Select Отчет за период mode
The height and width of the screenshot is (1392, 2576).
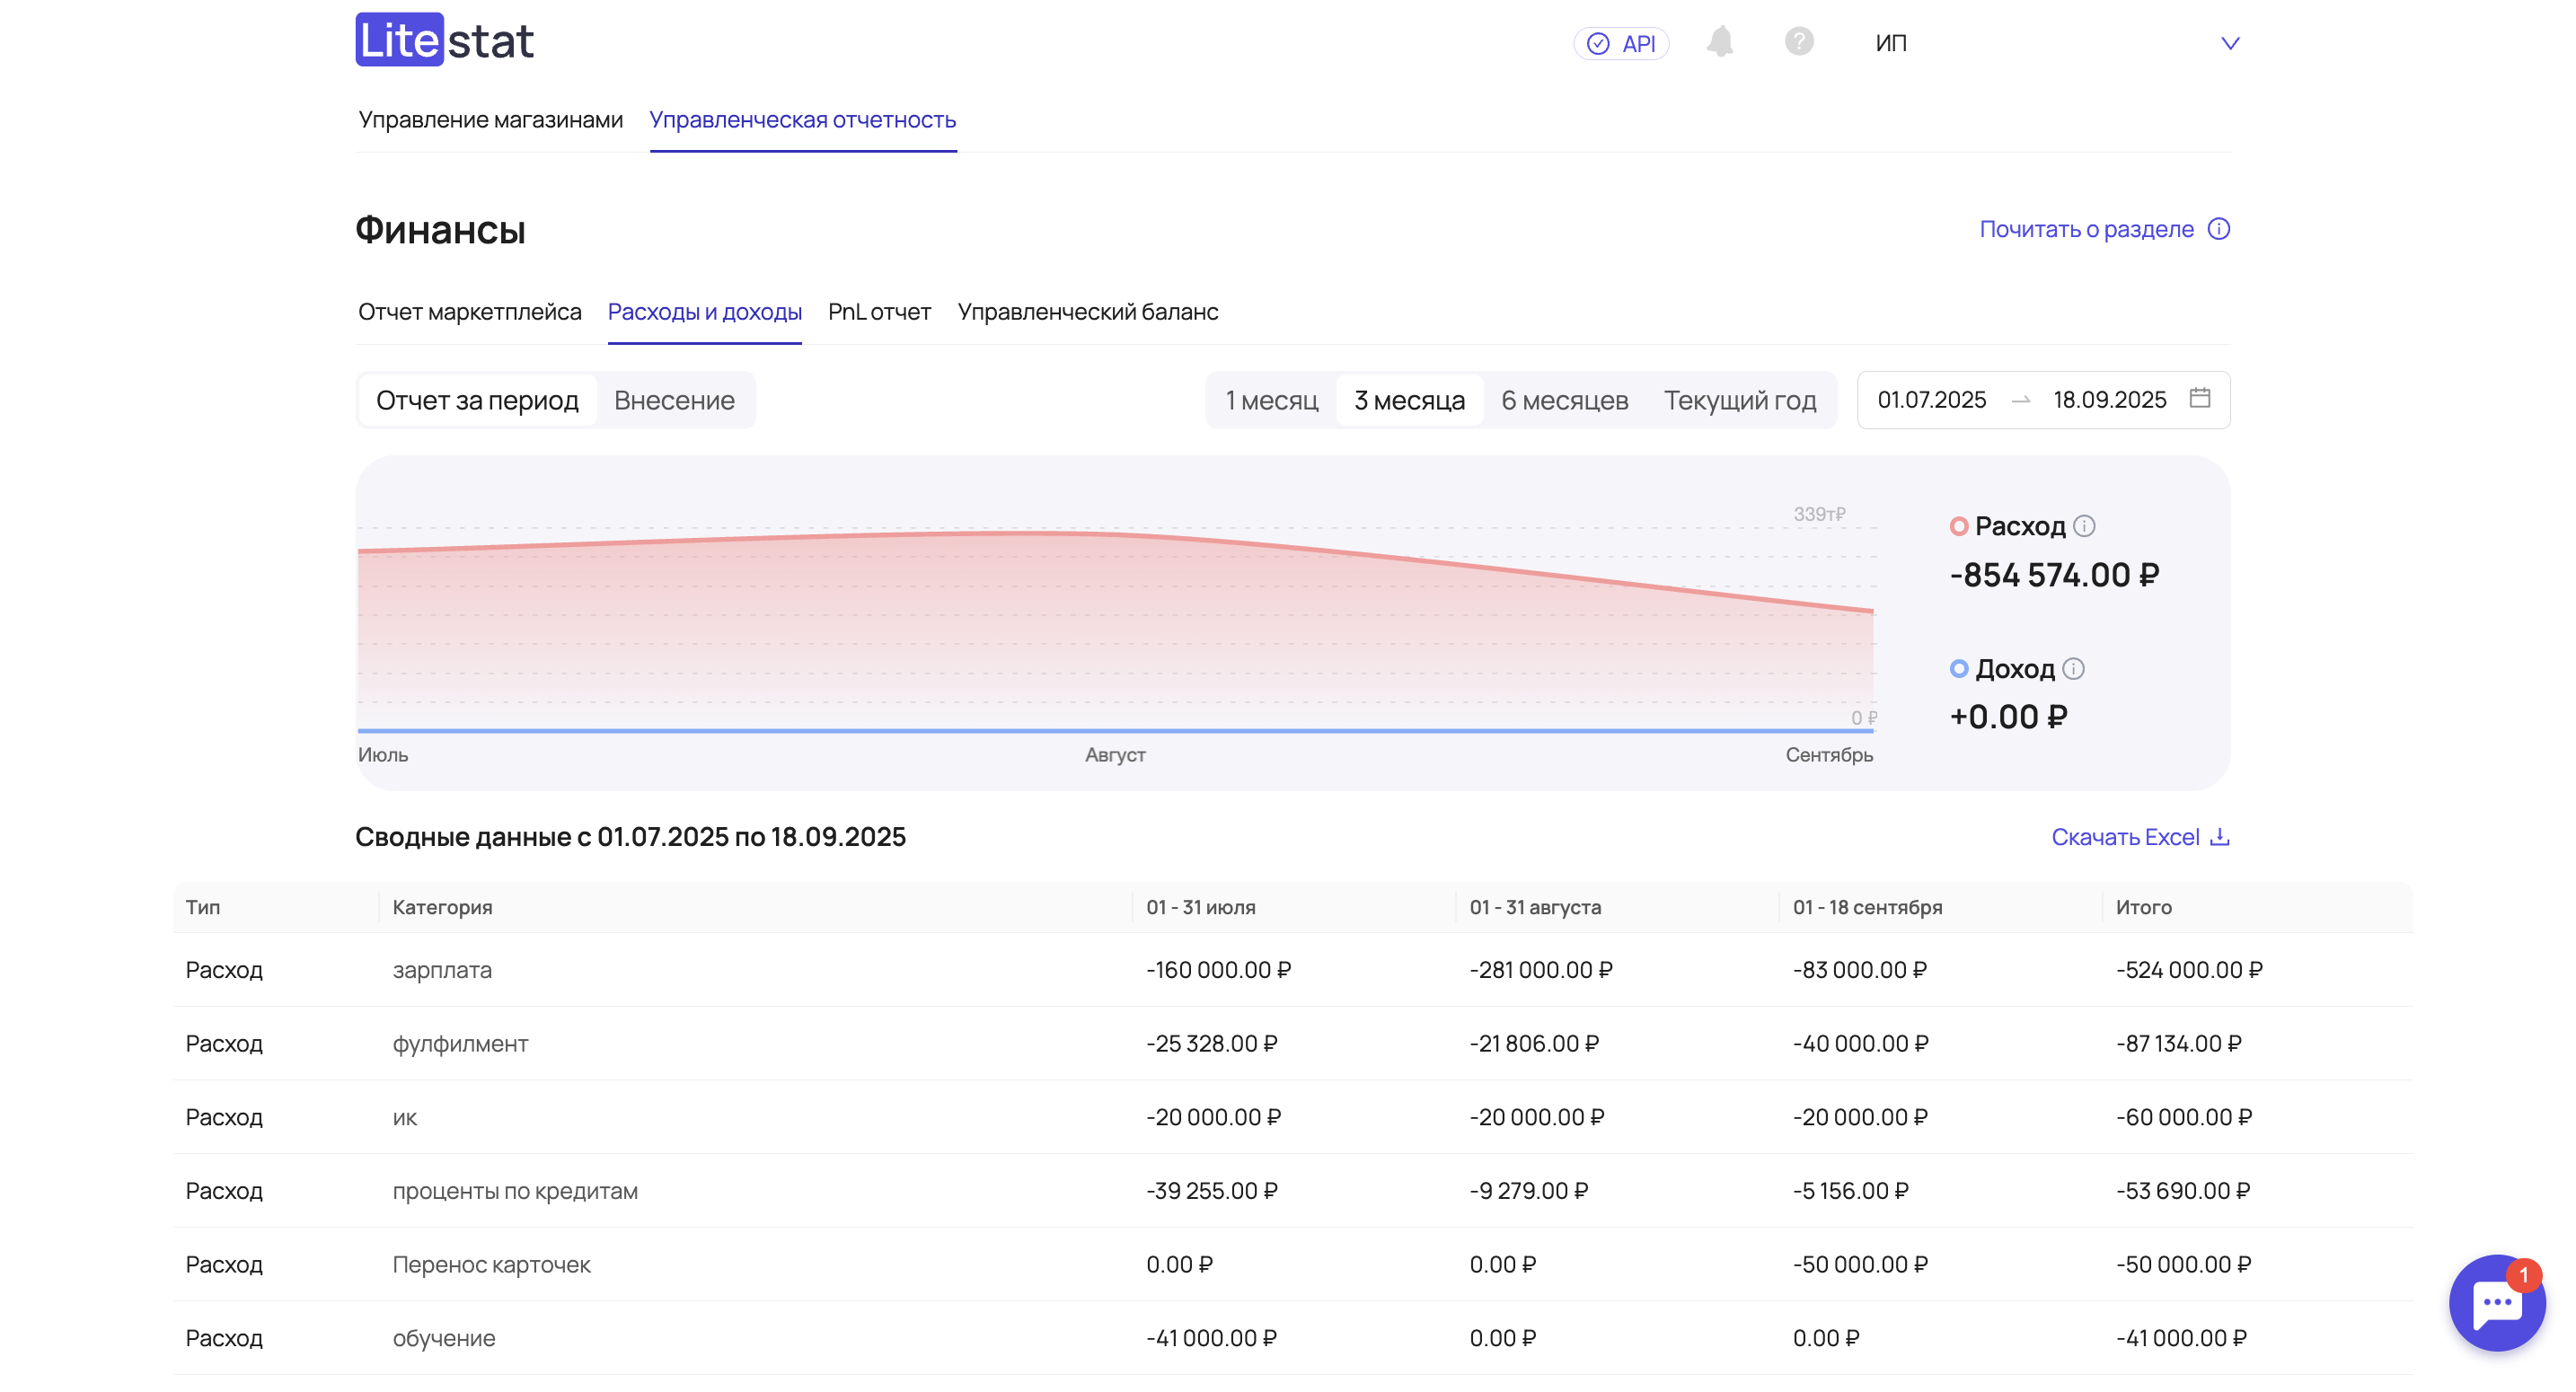pyautogui.click(x=477, y=400)
